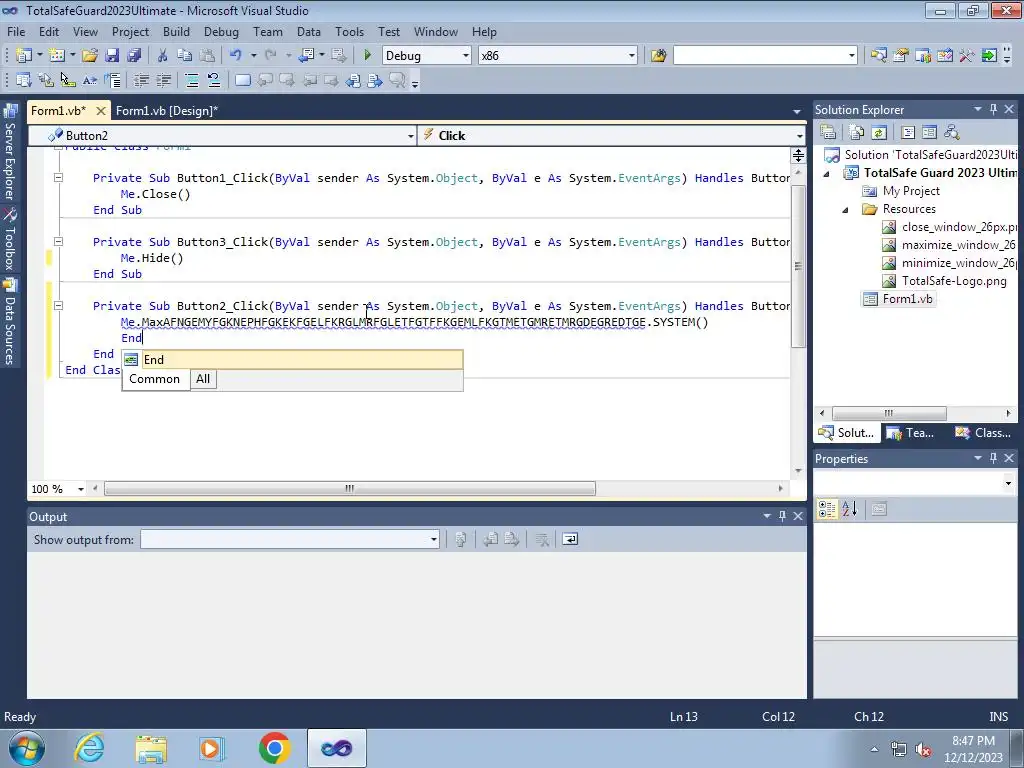The height and width of the screenshot is (768, 1024).
Task: Comment out the selected lines
Action: click(x=192, y=80)
